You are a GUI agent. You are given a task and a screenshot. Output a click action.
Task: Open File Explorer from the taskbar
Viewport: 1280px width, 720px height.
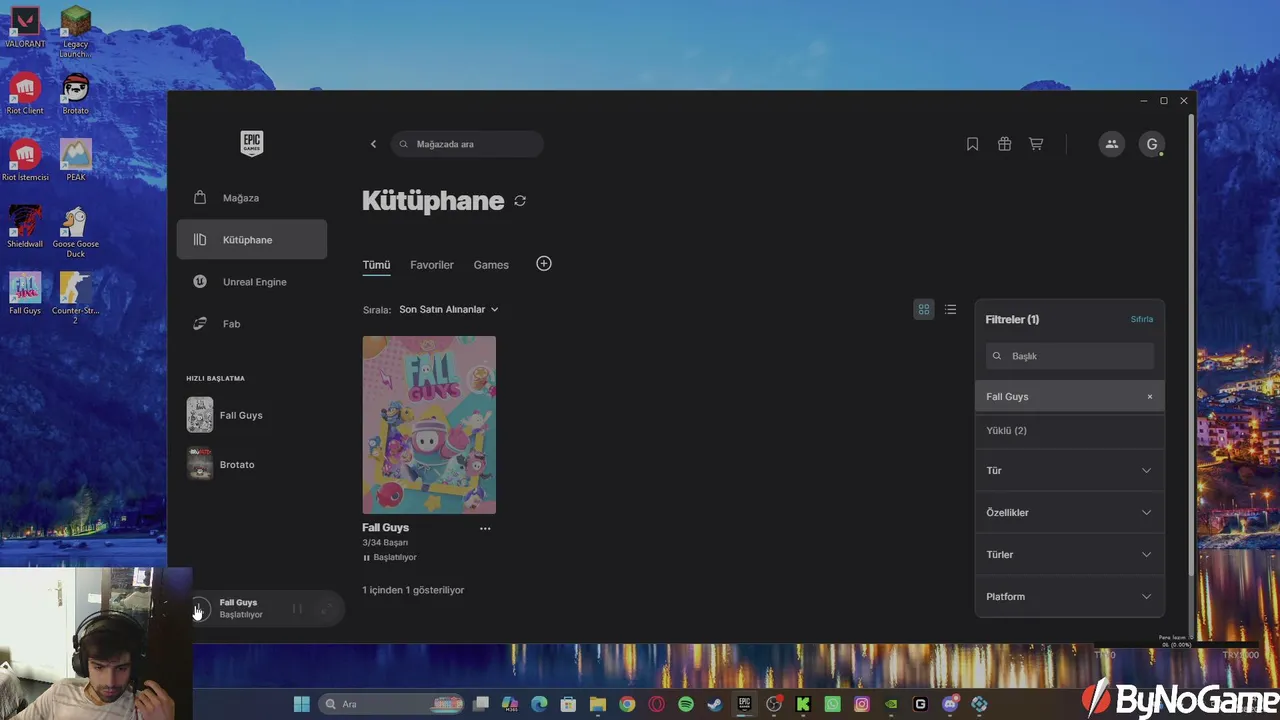pyautogui.click(x=598, y=704)
